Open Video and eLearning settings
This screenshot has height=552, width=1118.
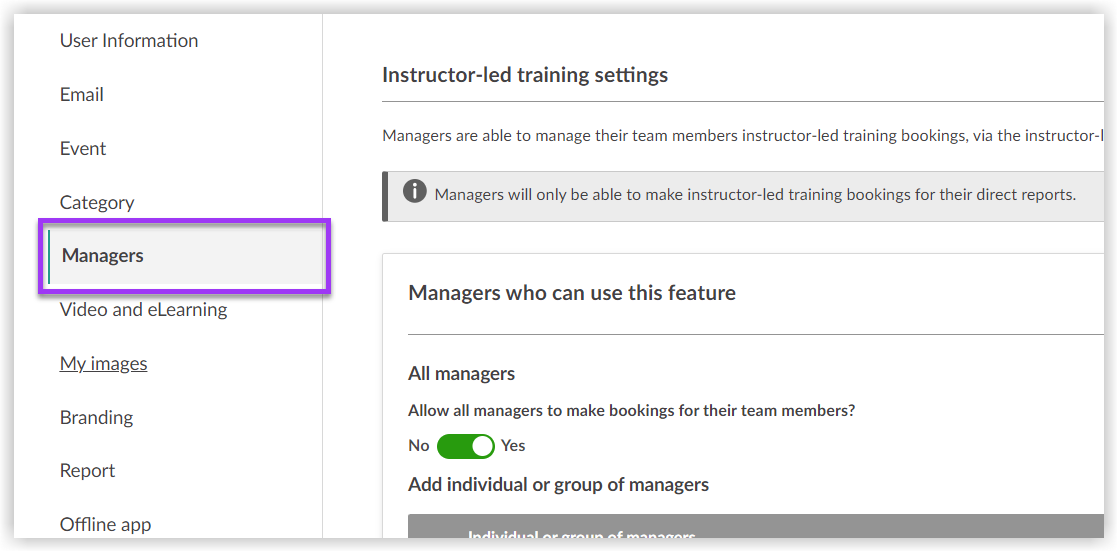(143, 310)
